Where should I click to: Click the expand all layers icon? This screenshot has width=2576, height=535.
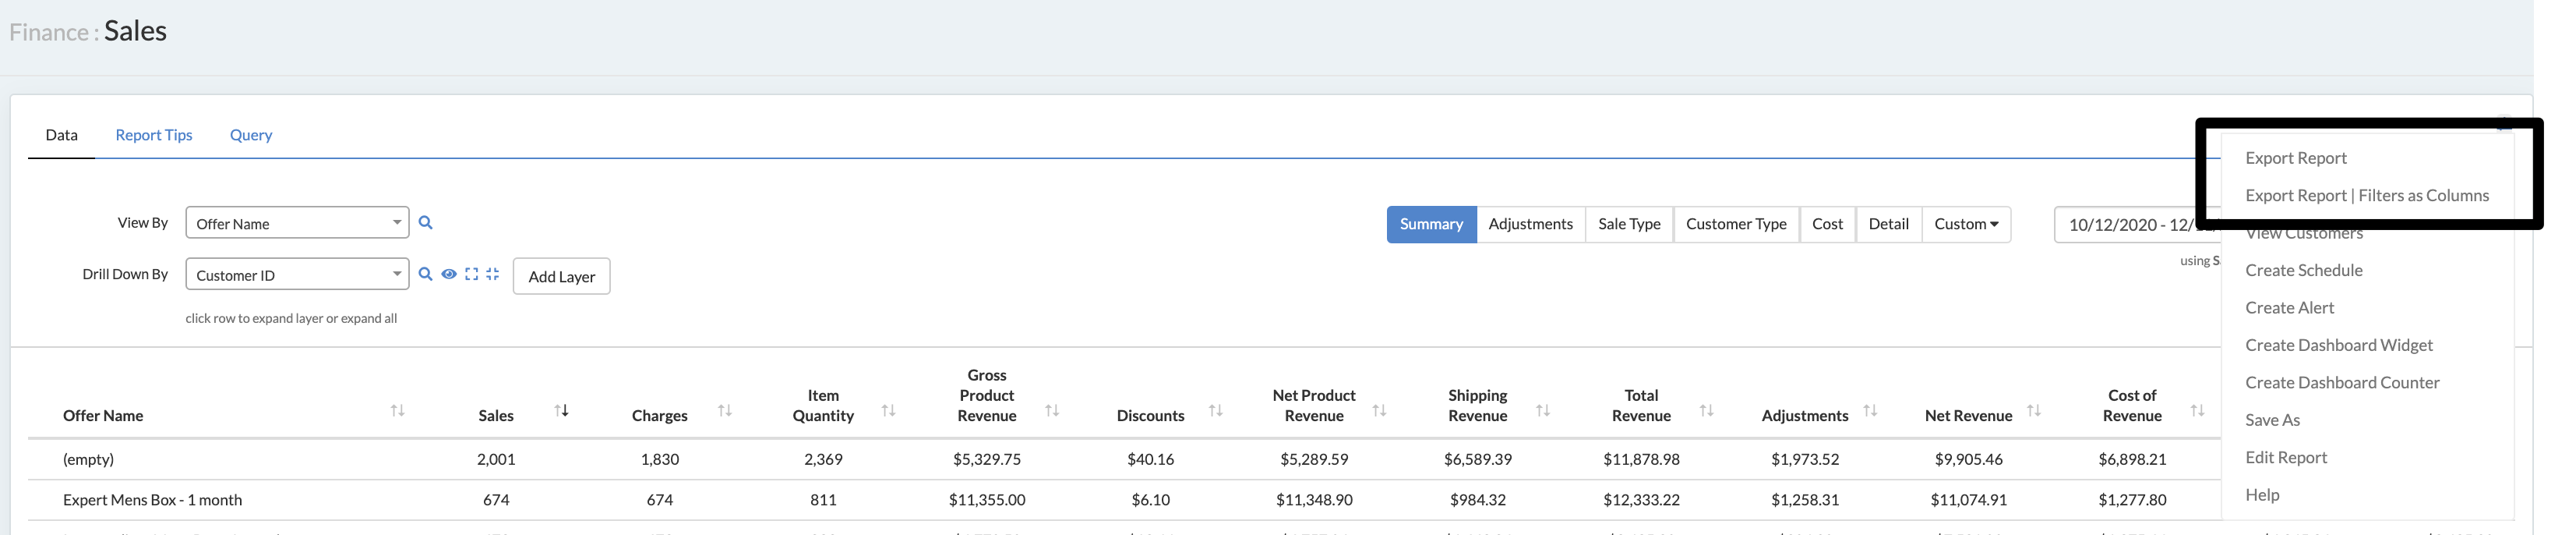[x=471, y=274]
